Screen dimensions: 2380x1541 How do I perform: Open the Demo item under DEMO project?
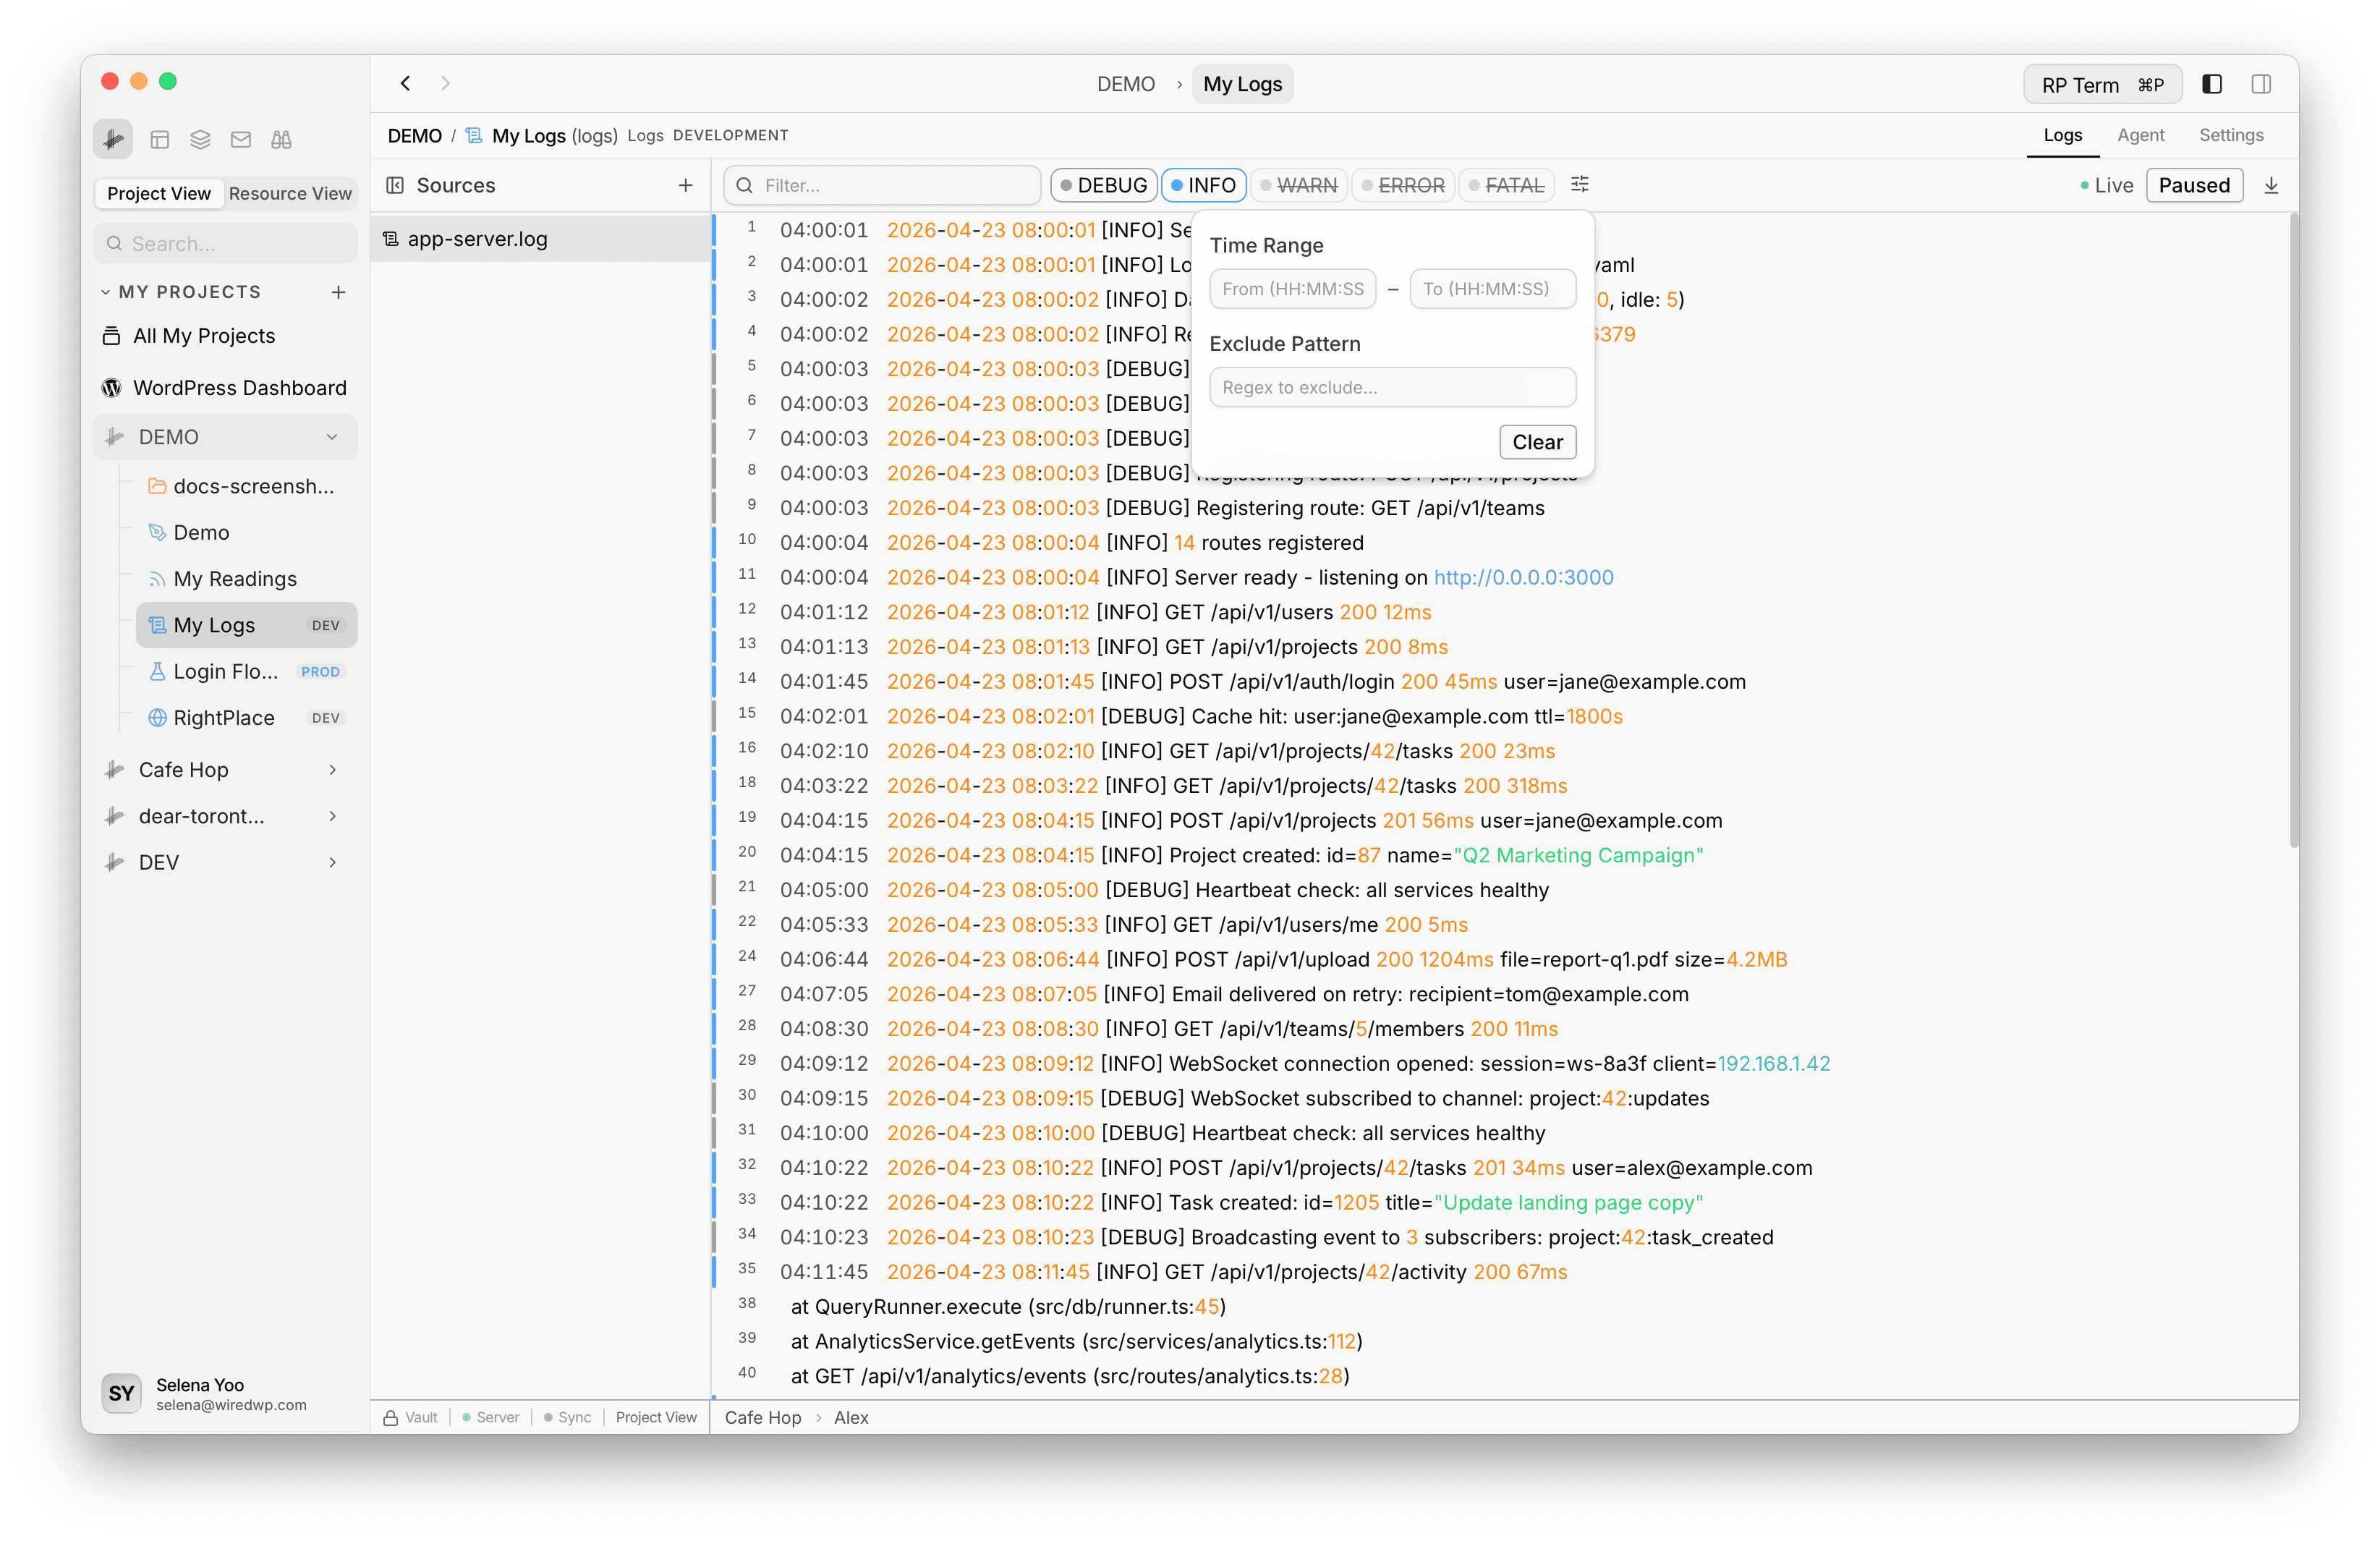pos(246,532)
